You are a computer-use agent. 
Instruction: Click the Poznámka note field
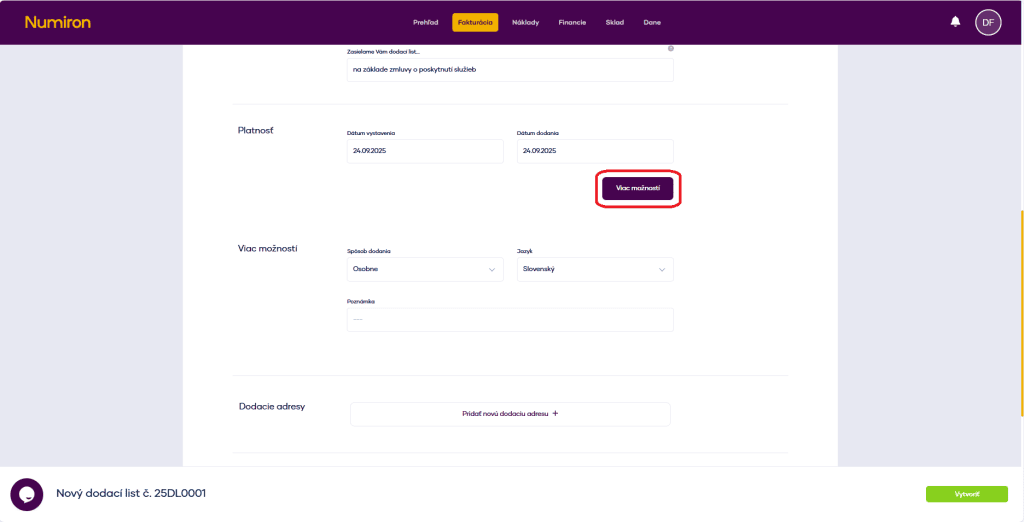coord(509,319)
